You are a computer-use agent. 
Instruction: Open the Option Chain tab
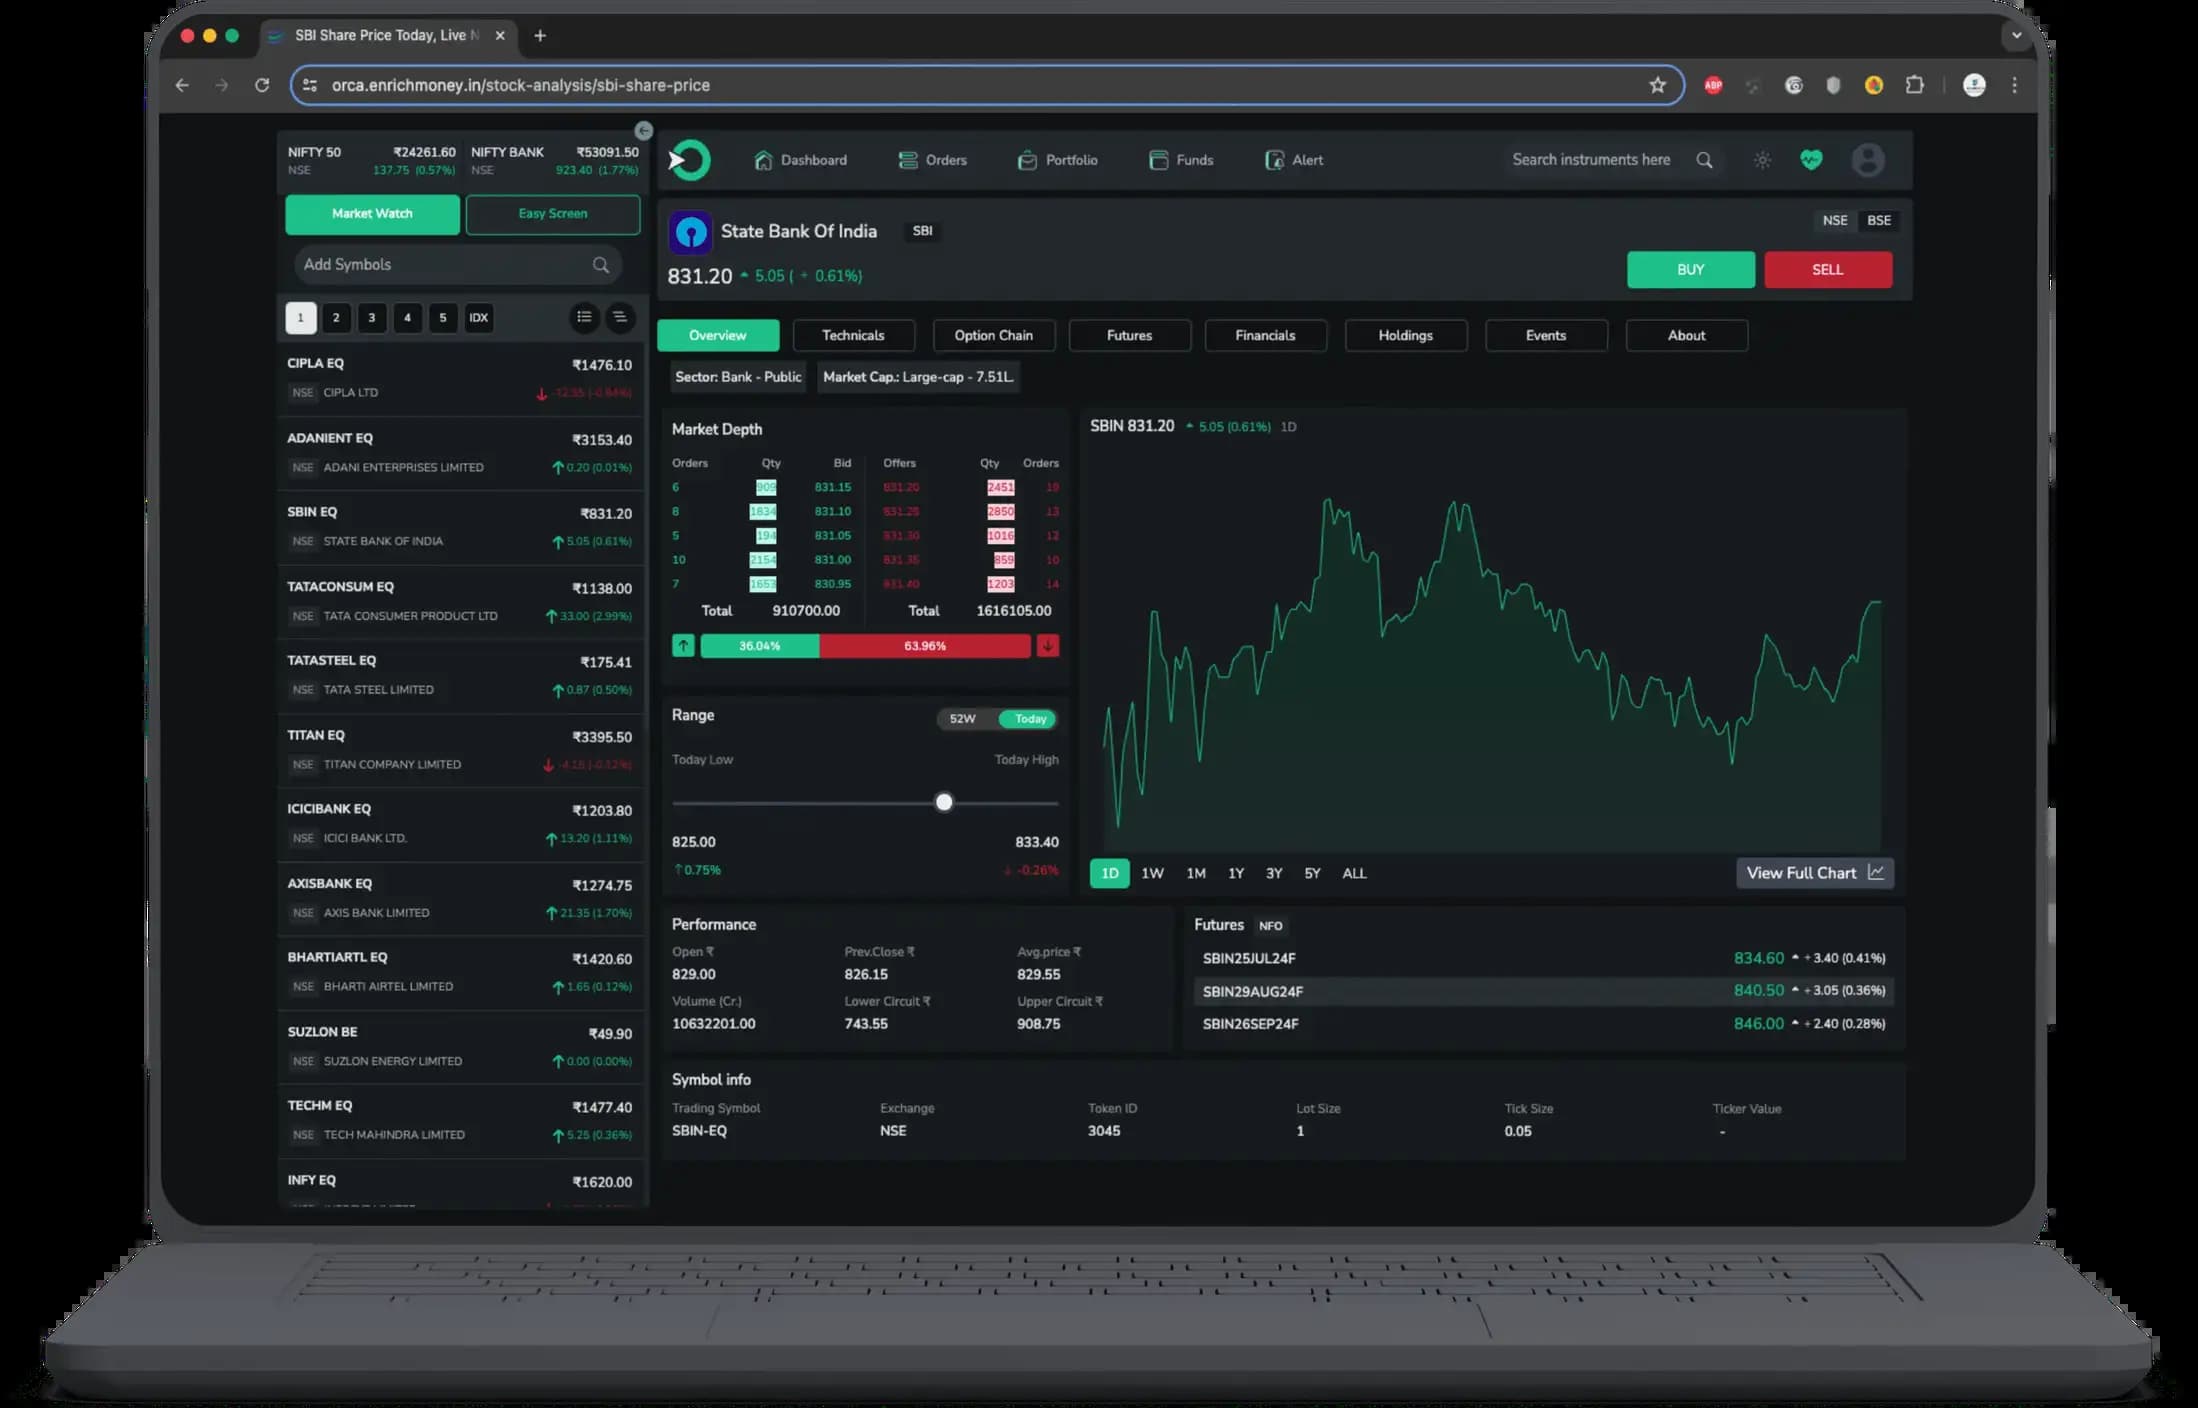[993, 336]
